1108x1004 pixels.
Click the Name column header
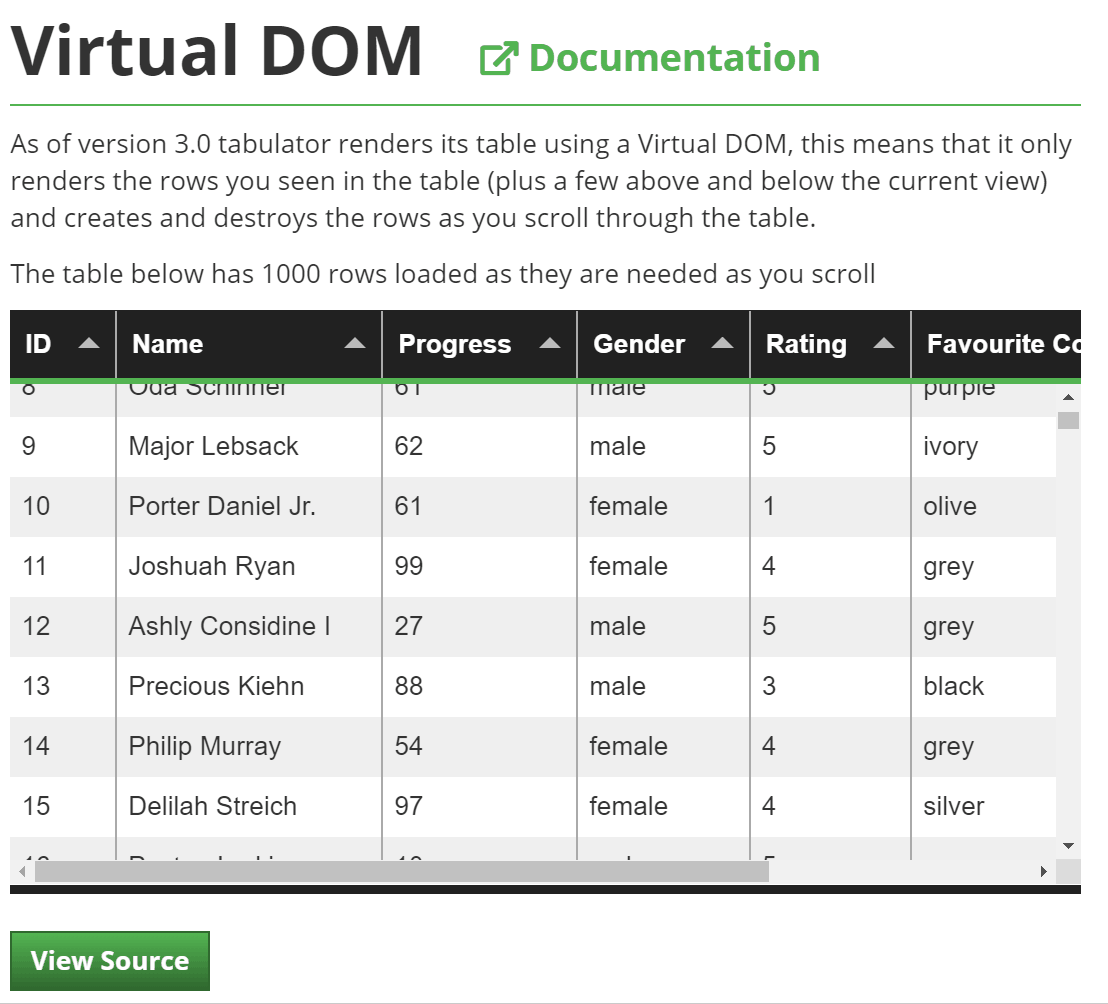pyautogui.click(x=249, y=344)
